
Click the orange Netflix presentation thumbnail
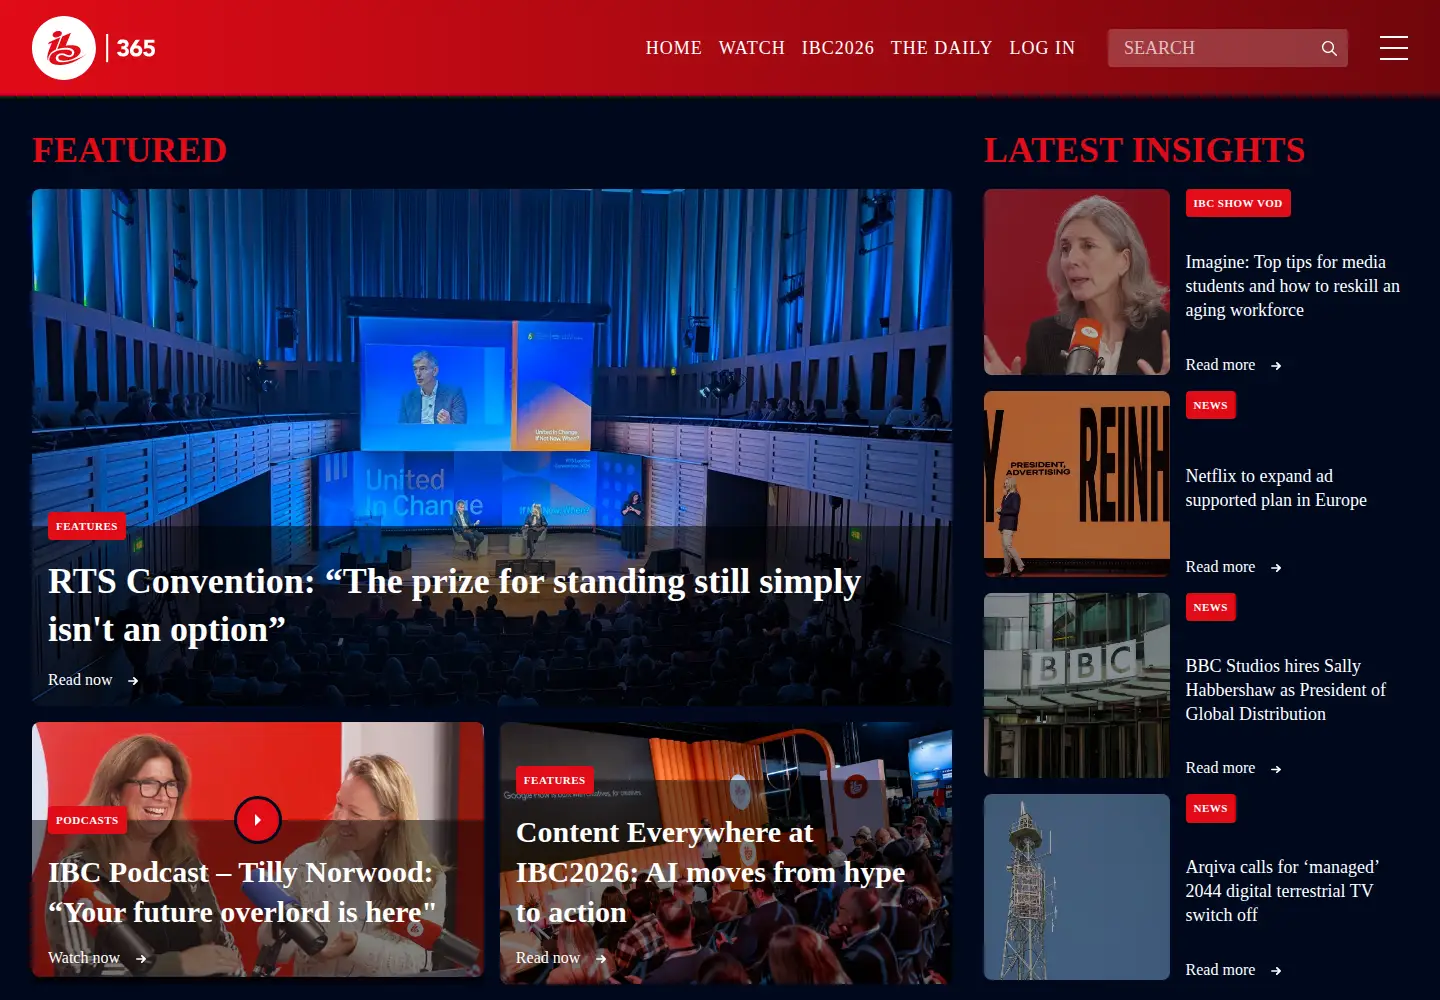[x=1077, y=484]
